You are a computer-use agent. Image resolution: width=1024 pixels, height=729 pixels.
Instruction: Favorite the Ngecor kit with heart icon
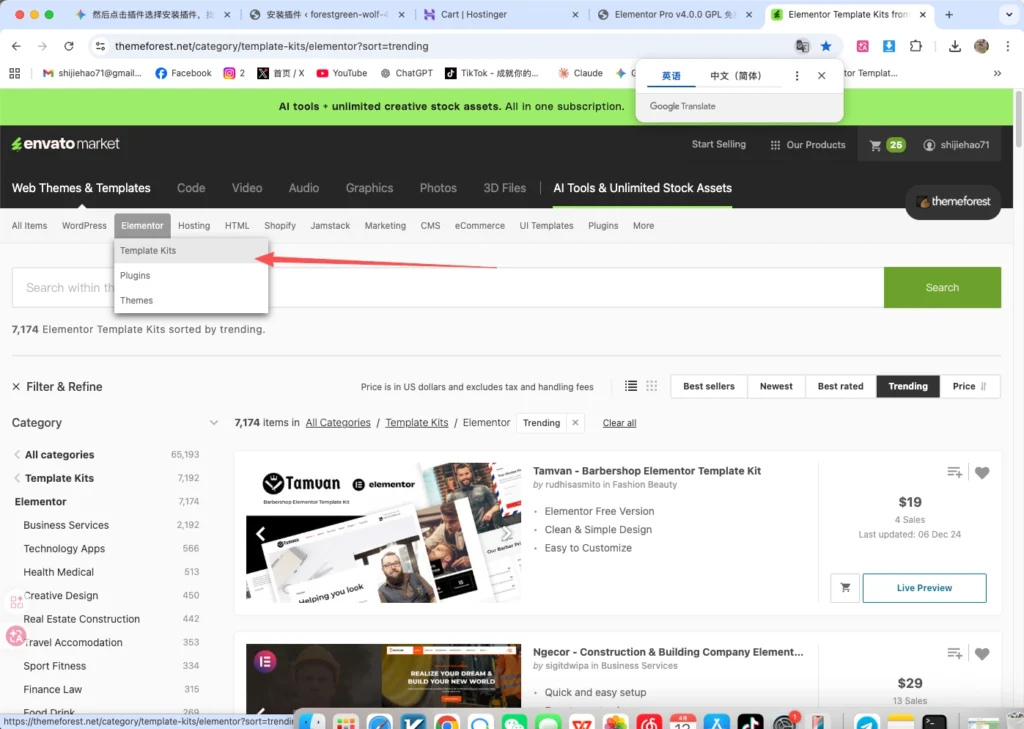(982, 653)
